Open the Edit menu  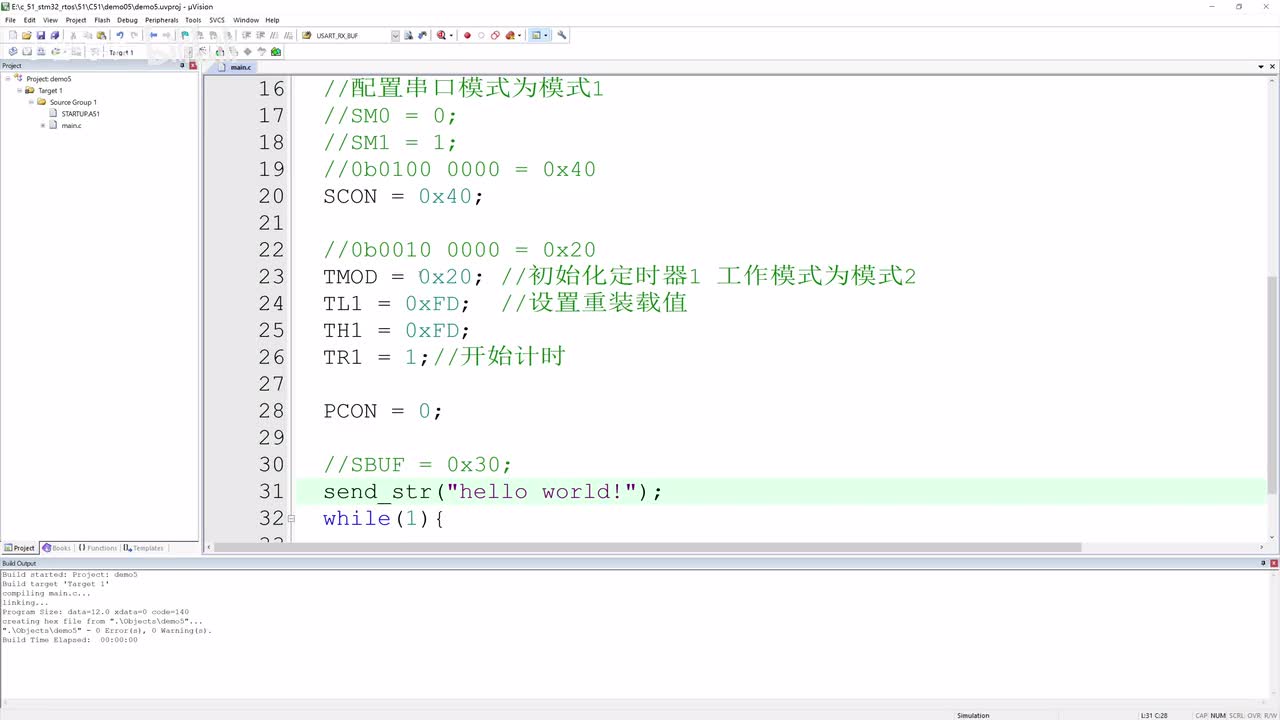tap(30, 20)
